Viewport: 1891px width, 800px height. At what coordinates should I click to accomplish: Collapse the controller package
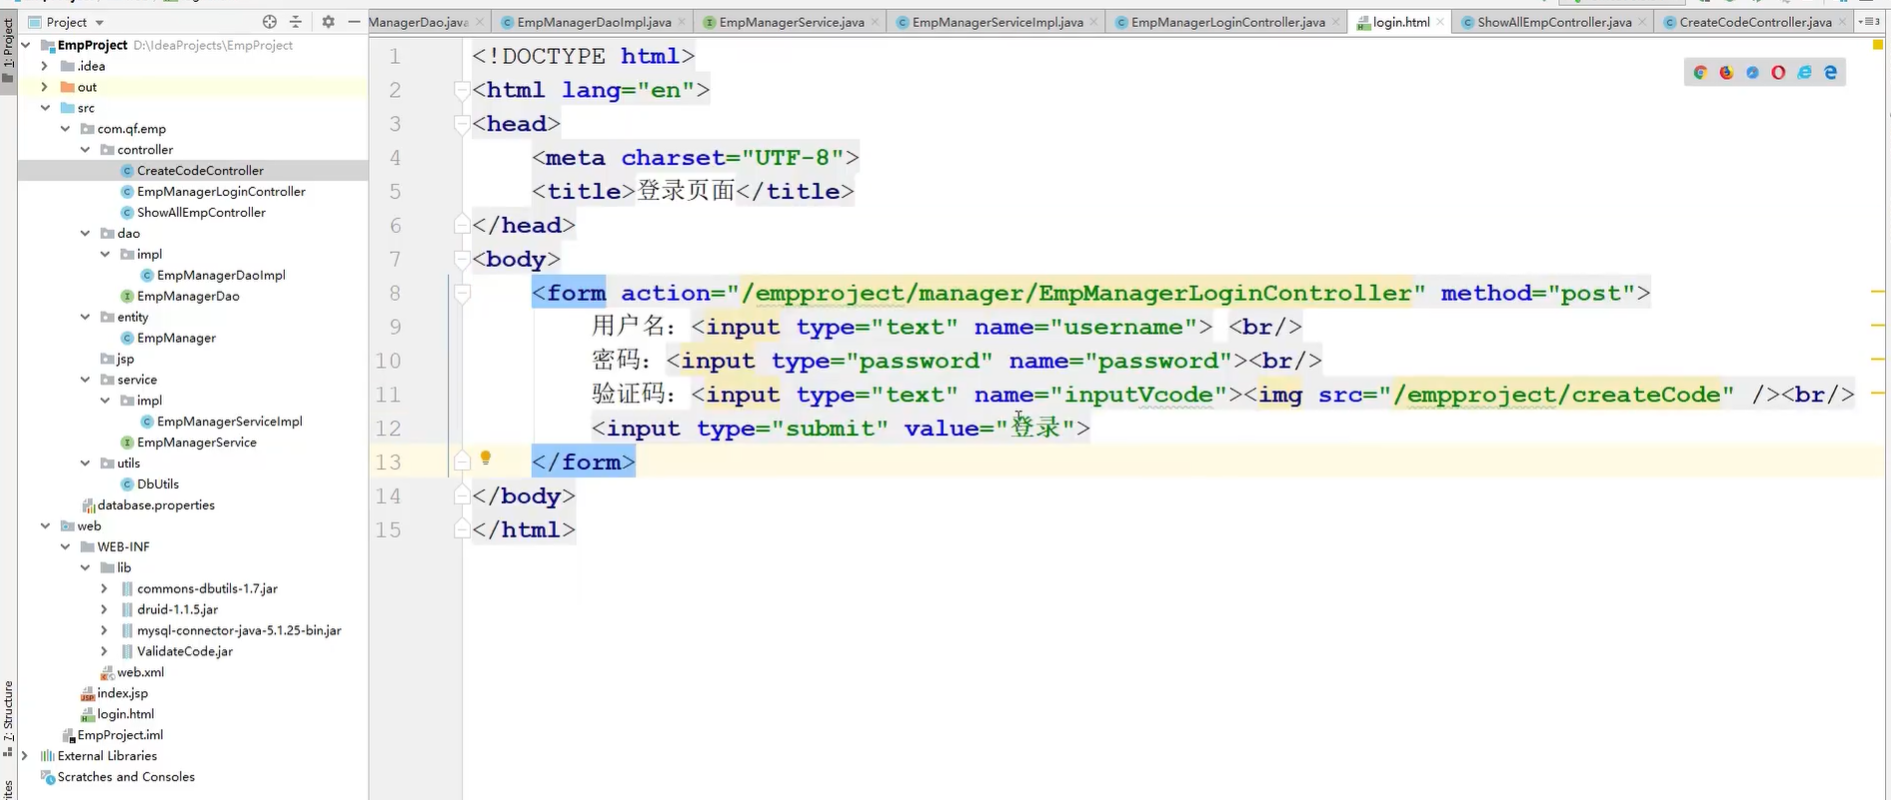coord(85,150)
